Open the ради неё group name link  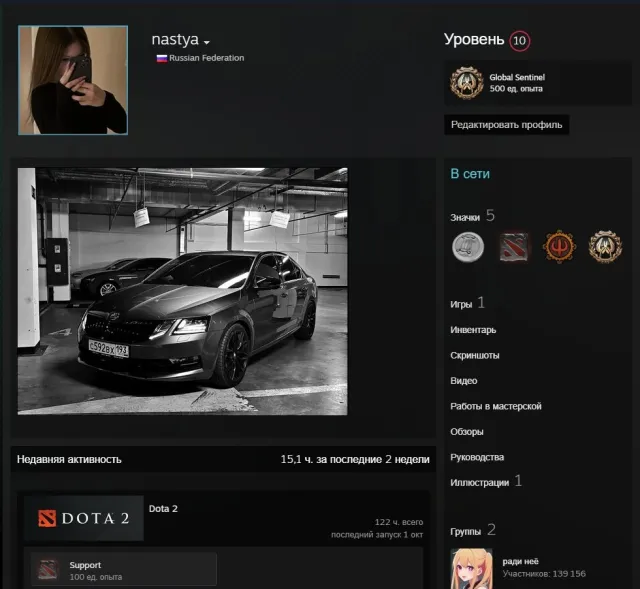coord(520,562)
